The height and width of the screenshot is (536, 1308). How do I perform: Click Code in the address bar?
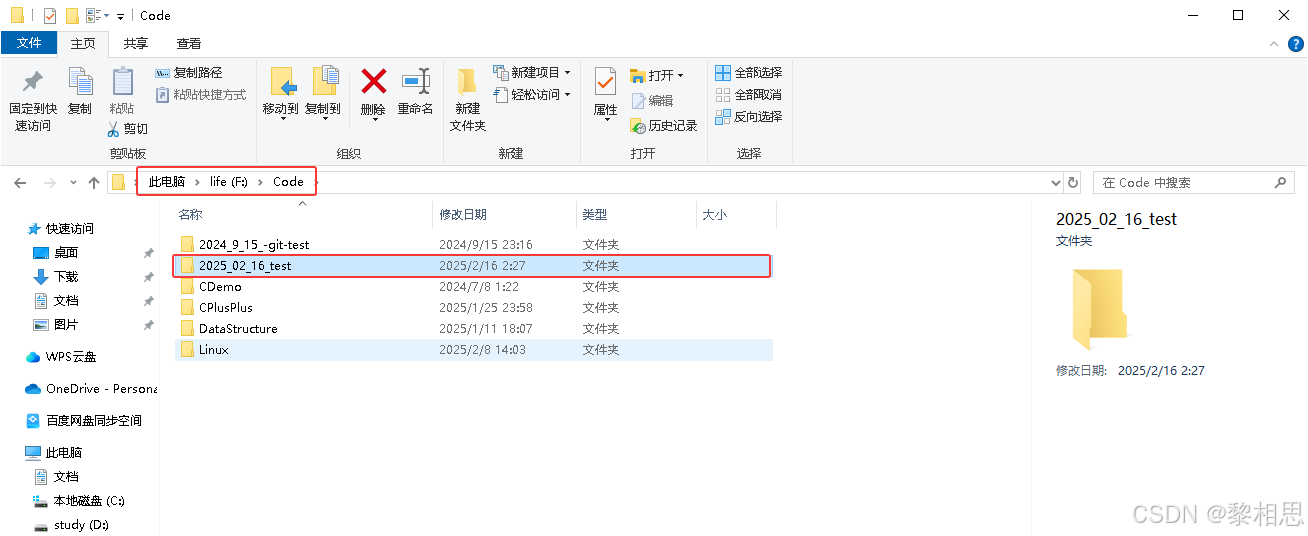[x=288, y=182]
